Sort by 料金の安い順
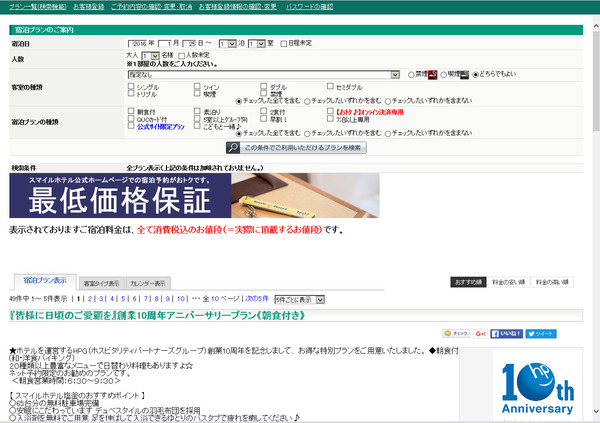The image size is (600, 423). pyautogui.click(x=509, y=282)
